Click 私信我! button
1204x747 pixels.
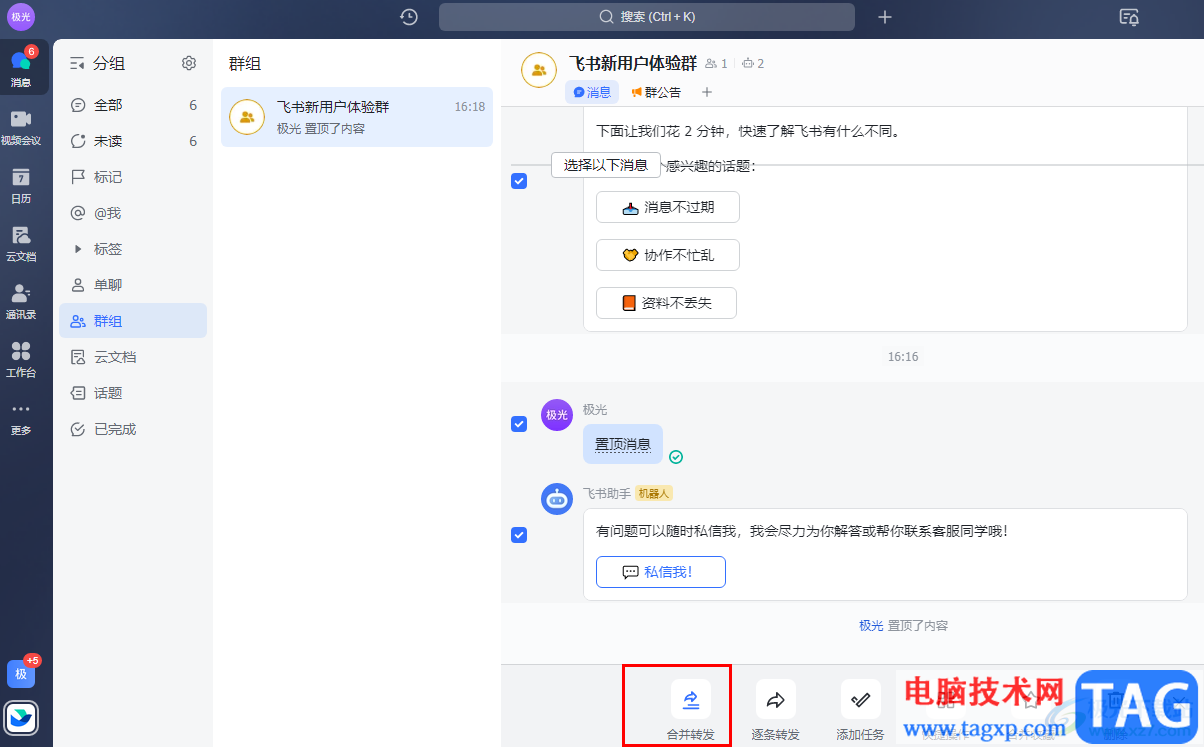coord(661,572)
